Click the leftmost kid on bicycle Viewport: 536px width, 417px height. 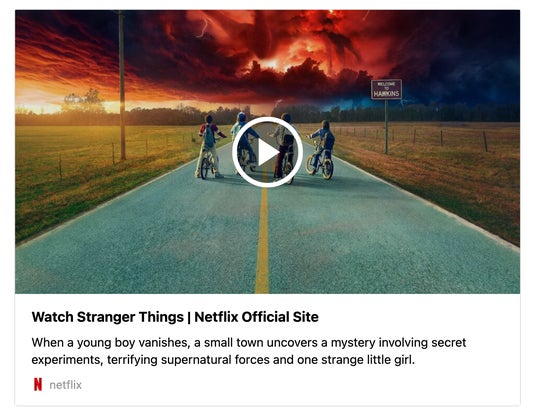tap(209, 147)
